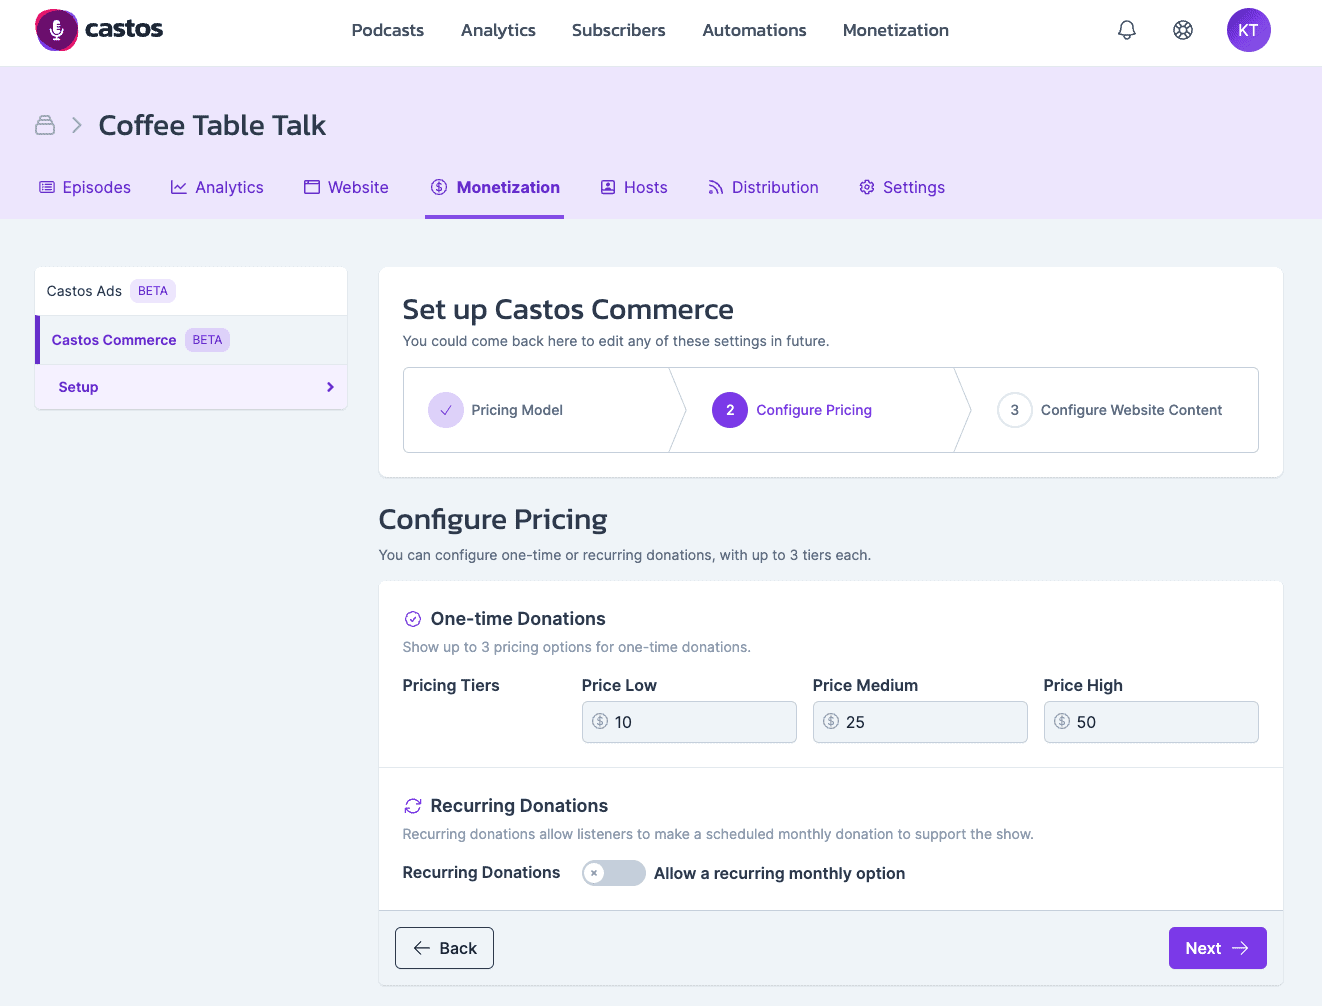Image resolution: width=1322 pixels, height=1006 pixels.
Task: Expand the Setup sidebar chevron
Action: click(330, 387)
